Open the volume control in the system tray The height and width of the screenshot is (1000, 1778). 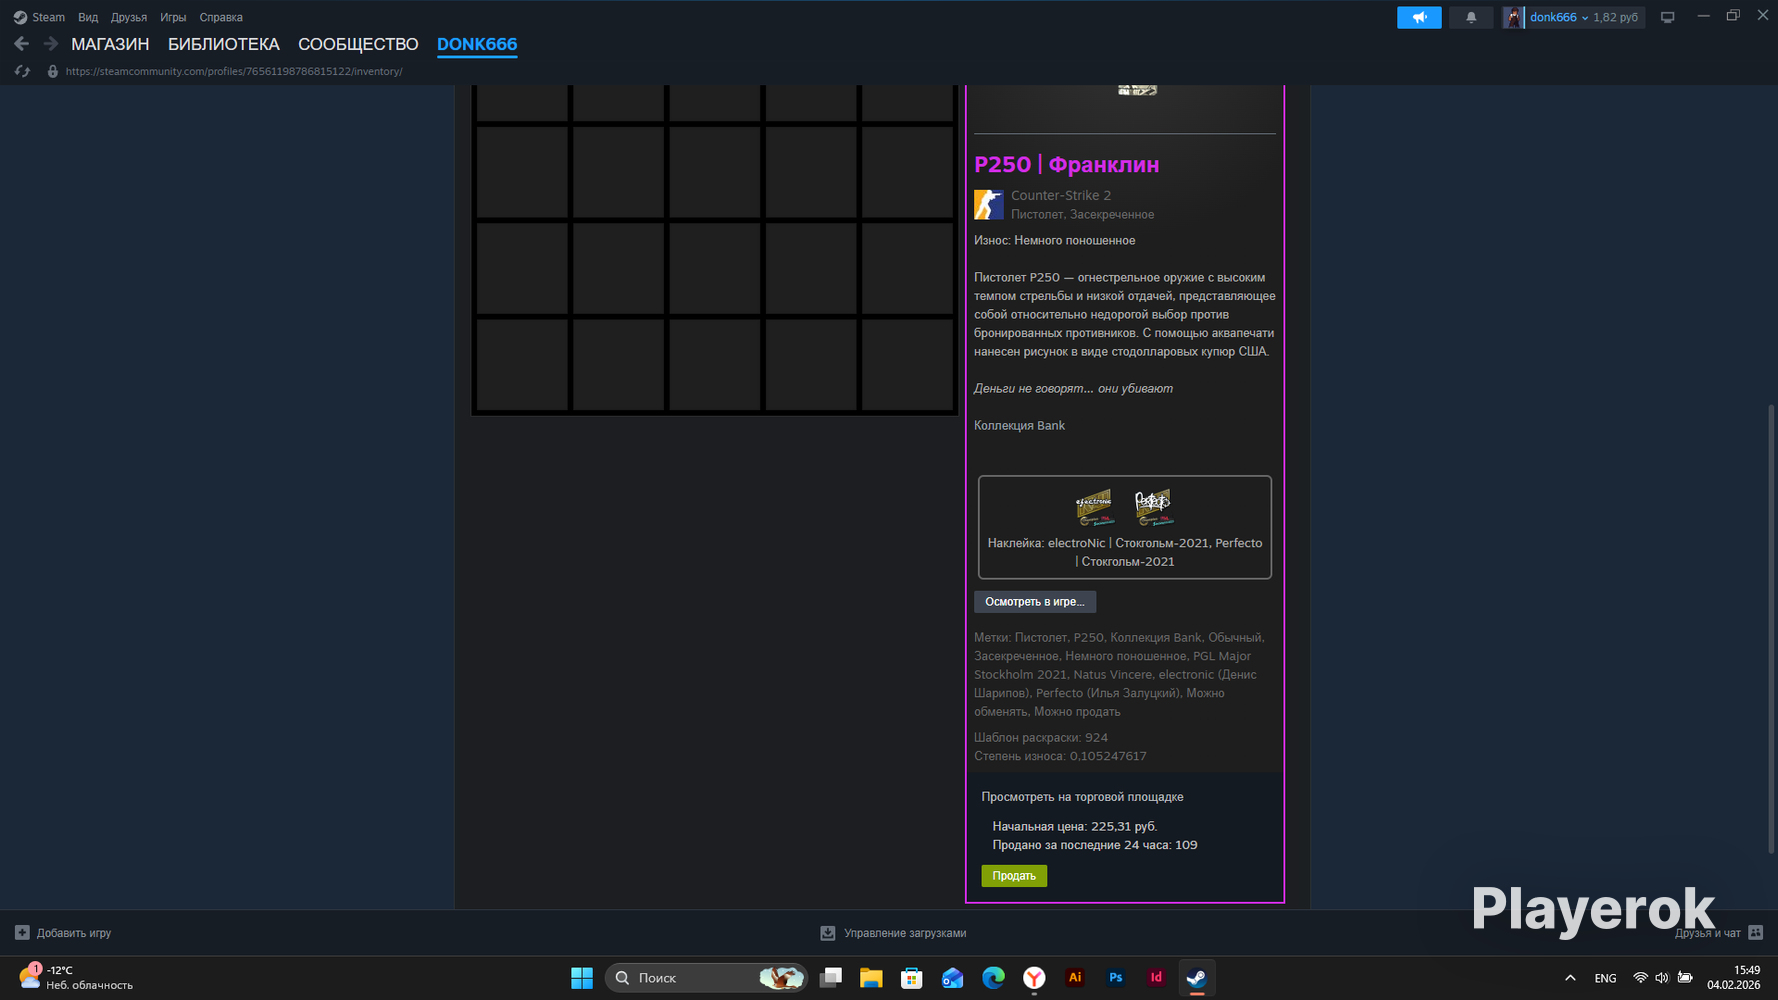[1662, 978]
